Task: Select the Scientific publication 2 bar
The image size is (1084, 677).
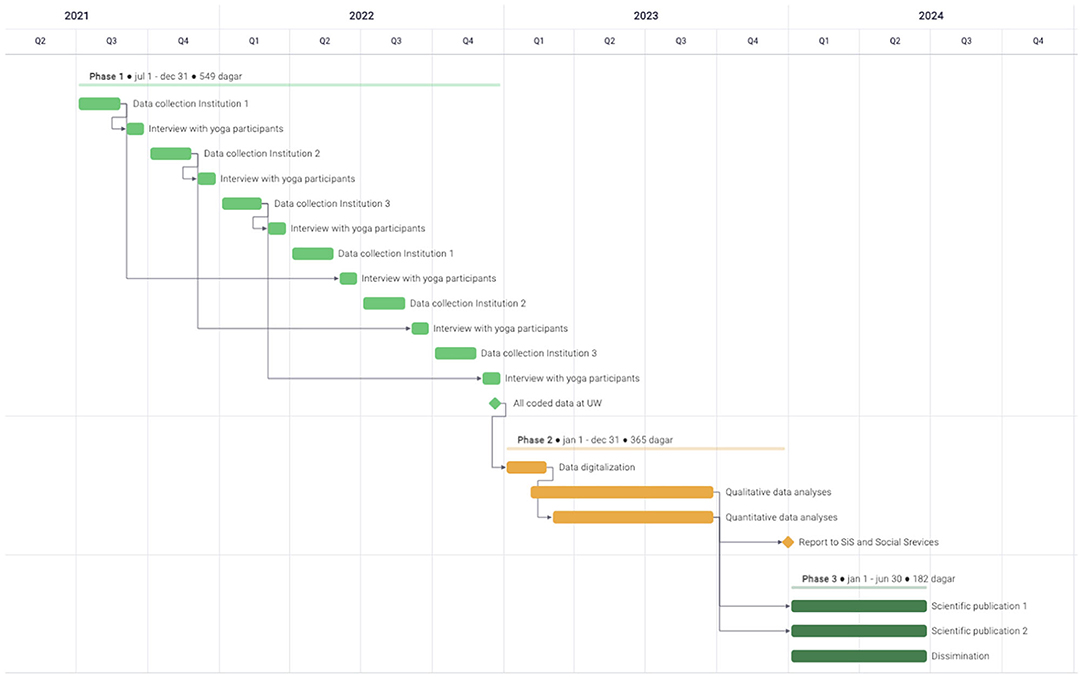Action: point(859,631)
